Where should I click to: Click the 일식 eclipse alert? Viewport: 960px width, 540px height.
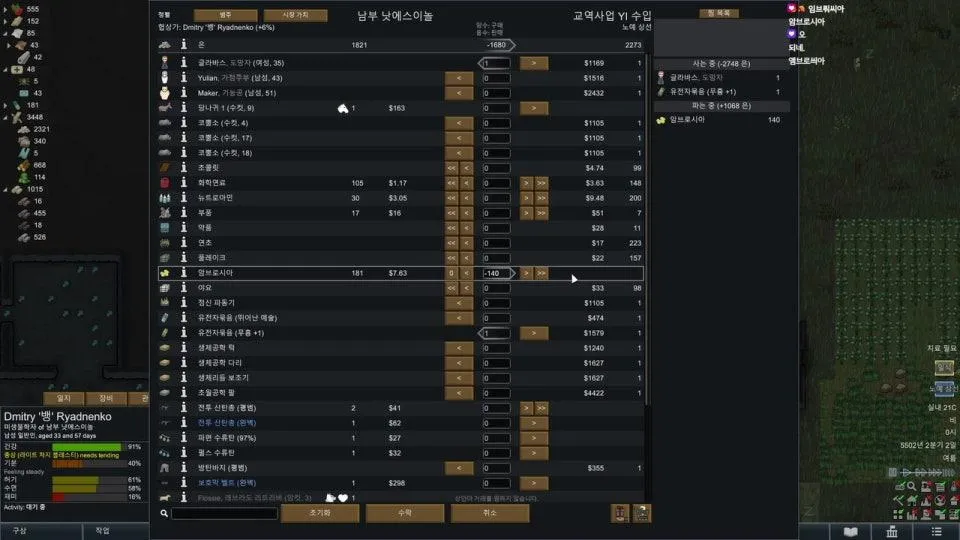(943, 367)
